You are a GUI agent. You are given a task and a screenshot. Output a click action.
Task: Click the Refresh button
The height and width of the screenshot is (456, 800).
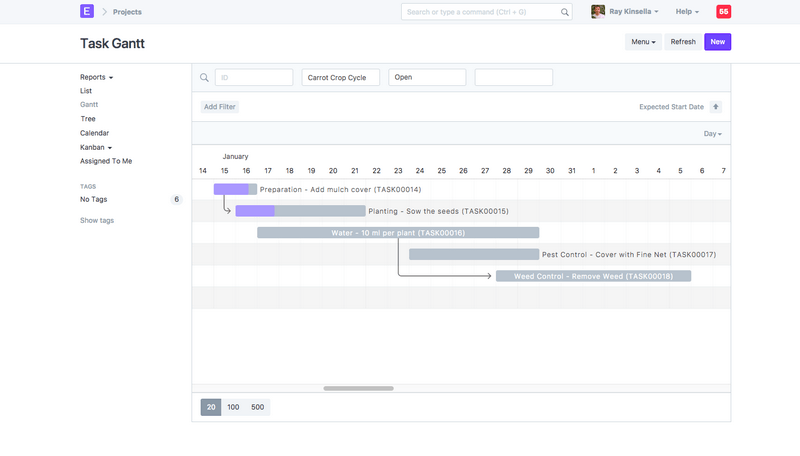pos(683,42)
